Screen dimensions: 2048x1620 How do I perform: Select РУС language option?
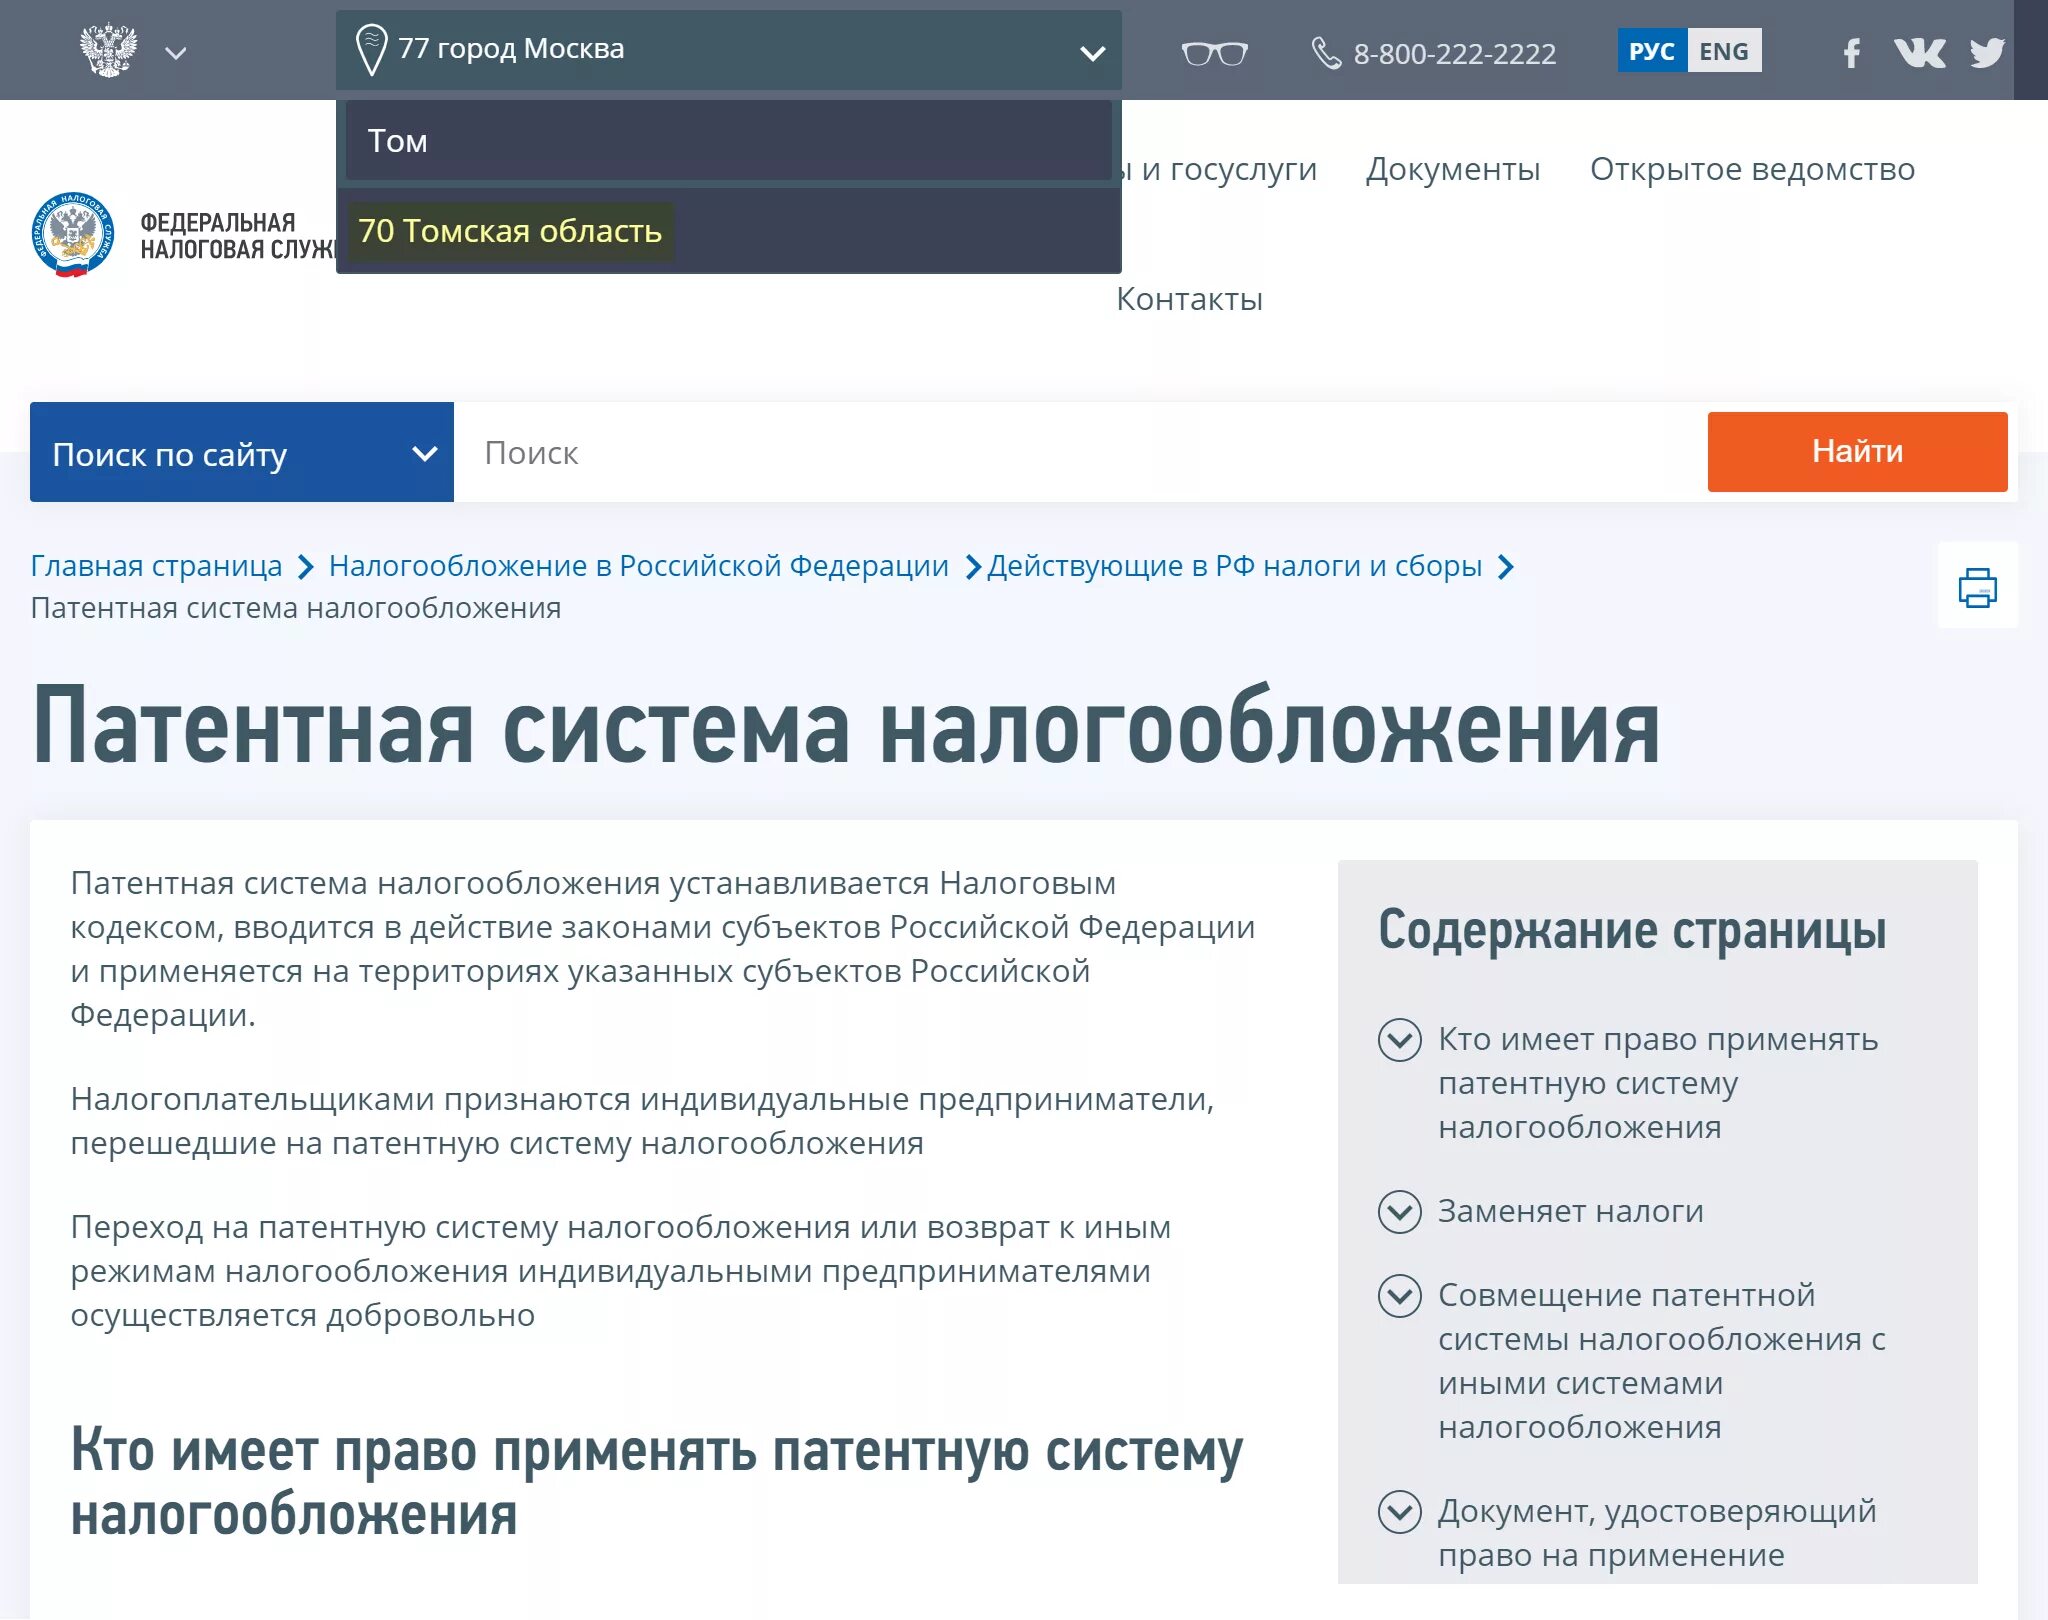[x=1651, y=51]
